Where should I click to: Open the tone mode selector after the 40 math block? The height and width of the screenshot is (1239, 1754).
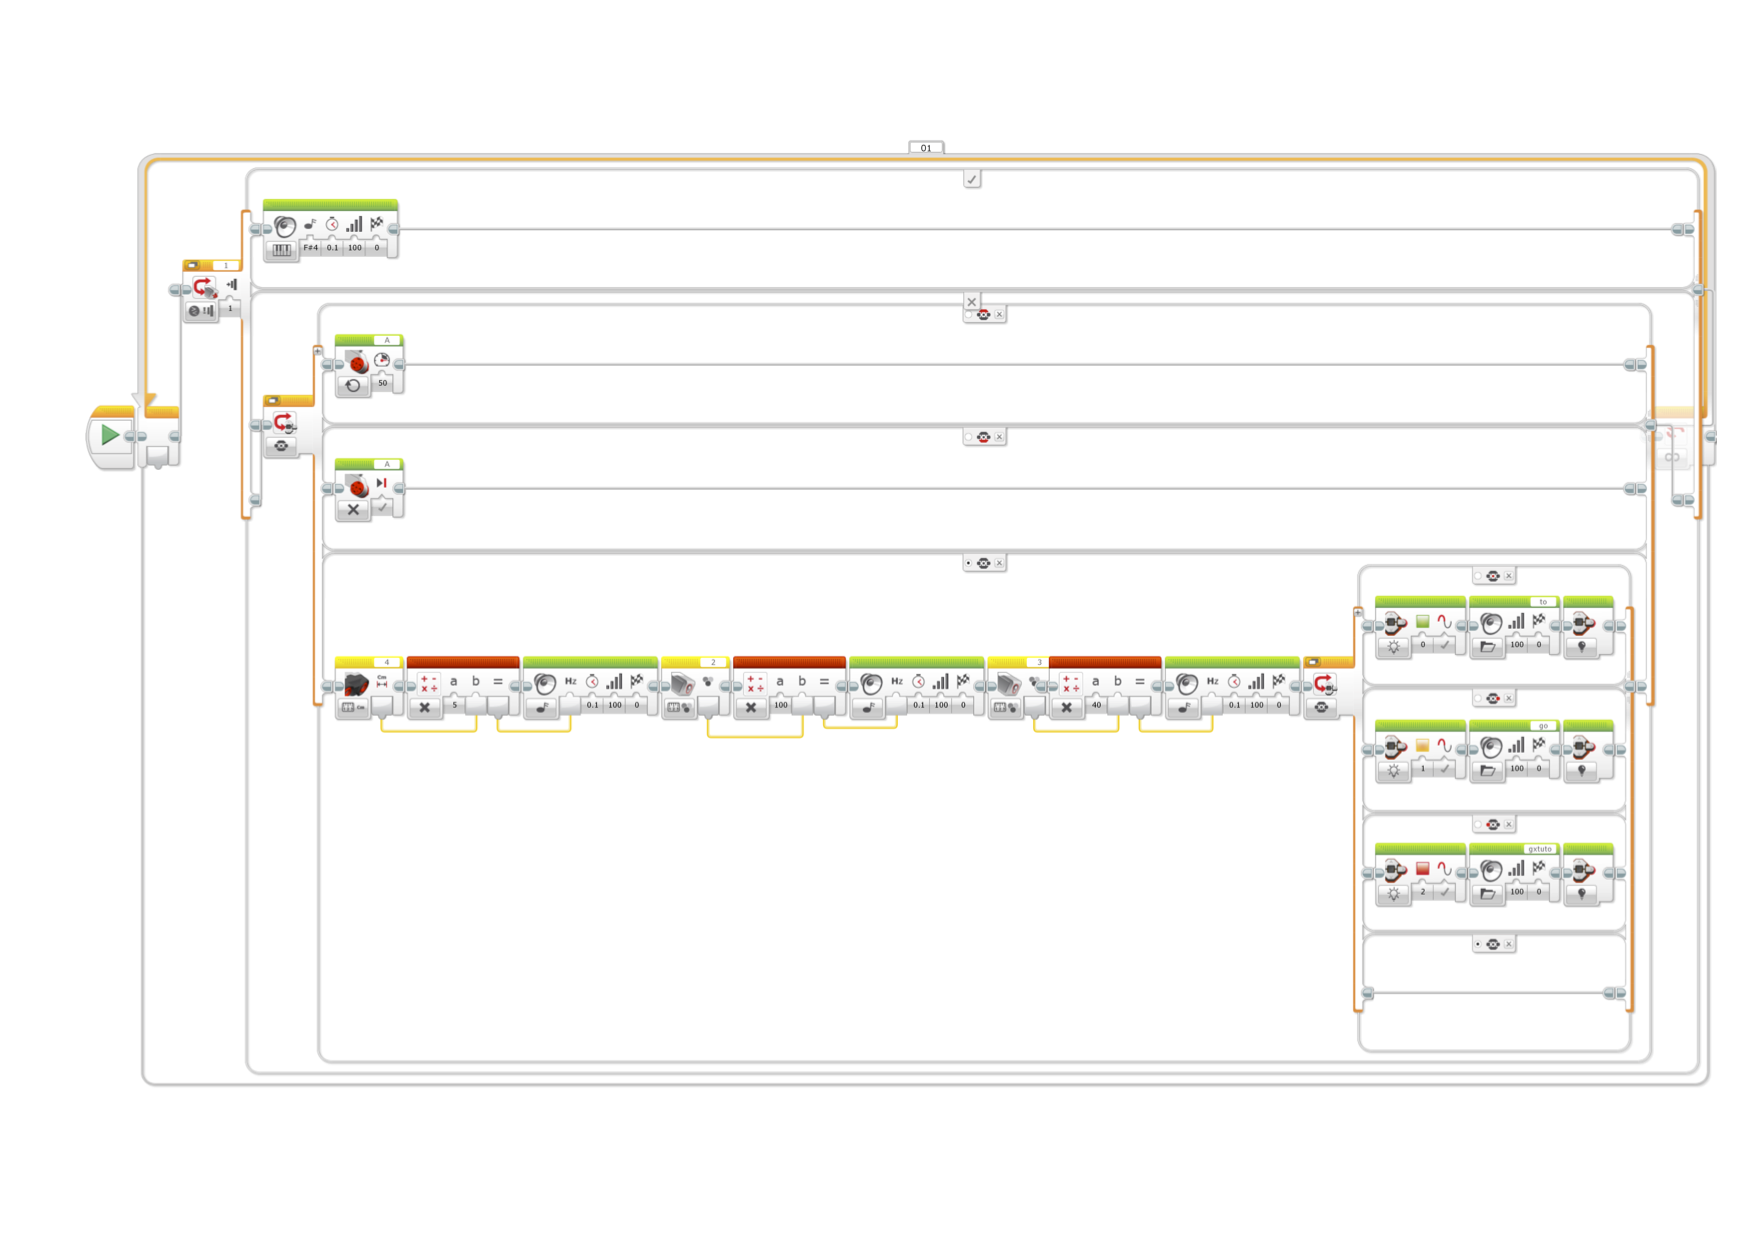pos(1184,708)
